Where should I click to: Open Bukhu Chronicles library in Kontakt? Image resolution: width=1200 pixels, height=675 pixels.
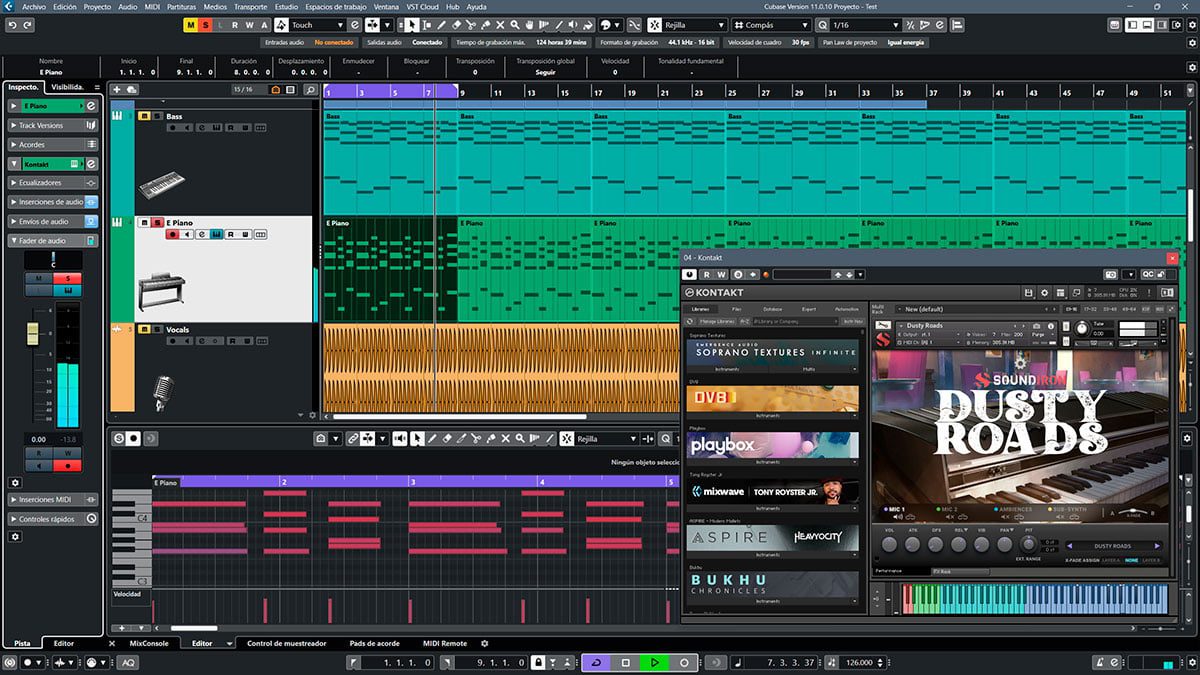tap(772, 584)
